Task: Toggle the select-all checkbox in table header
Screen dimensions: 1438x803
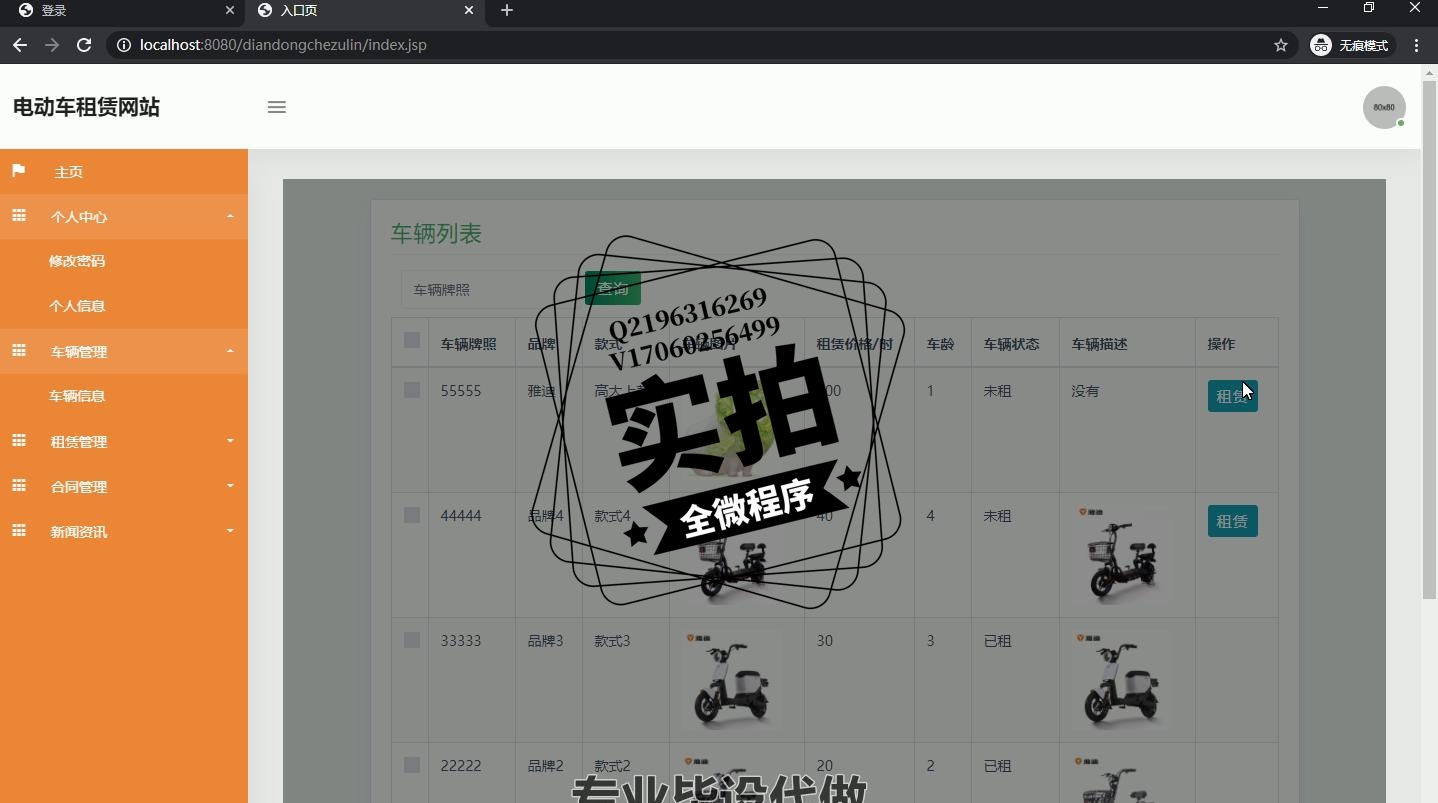Action: click(412, 340)
